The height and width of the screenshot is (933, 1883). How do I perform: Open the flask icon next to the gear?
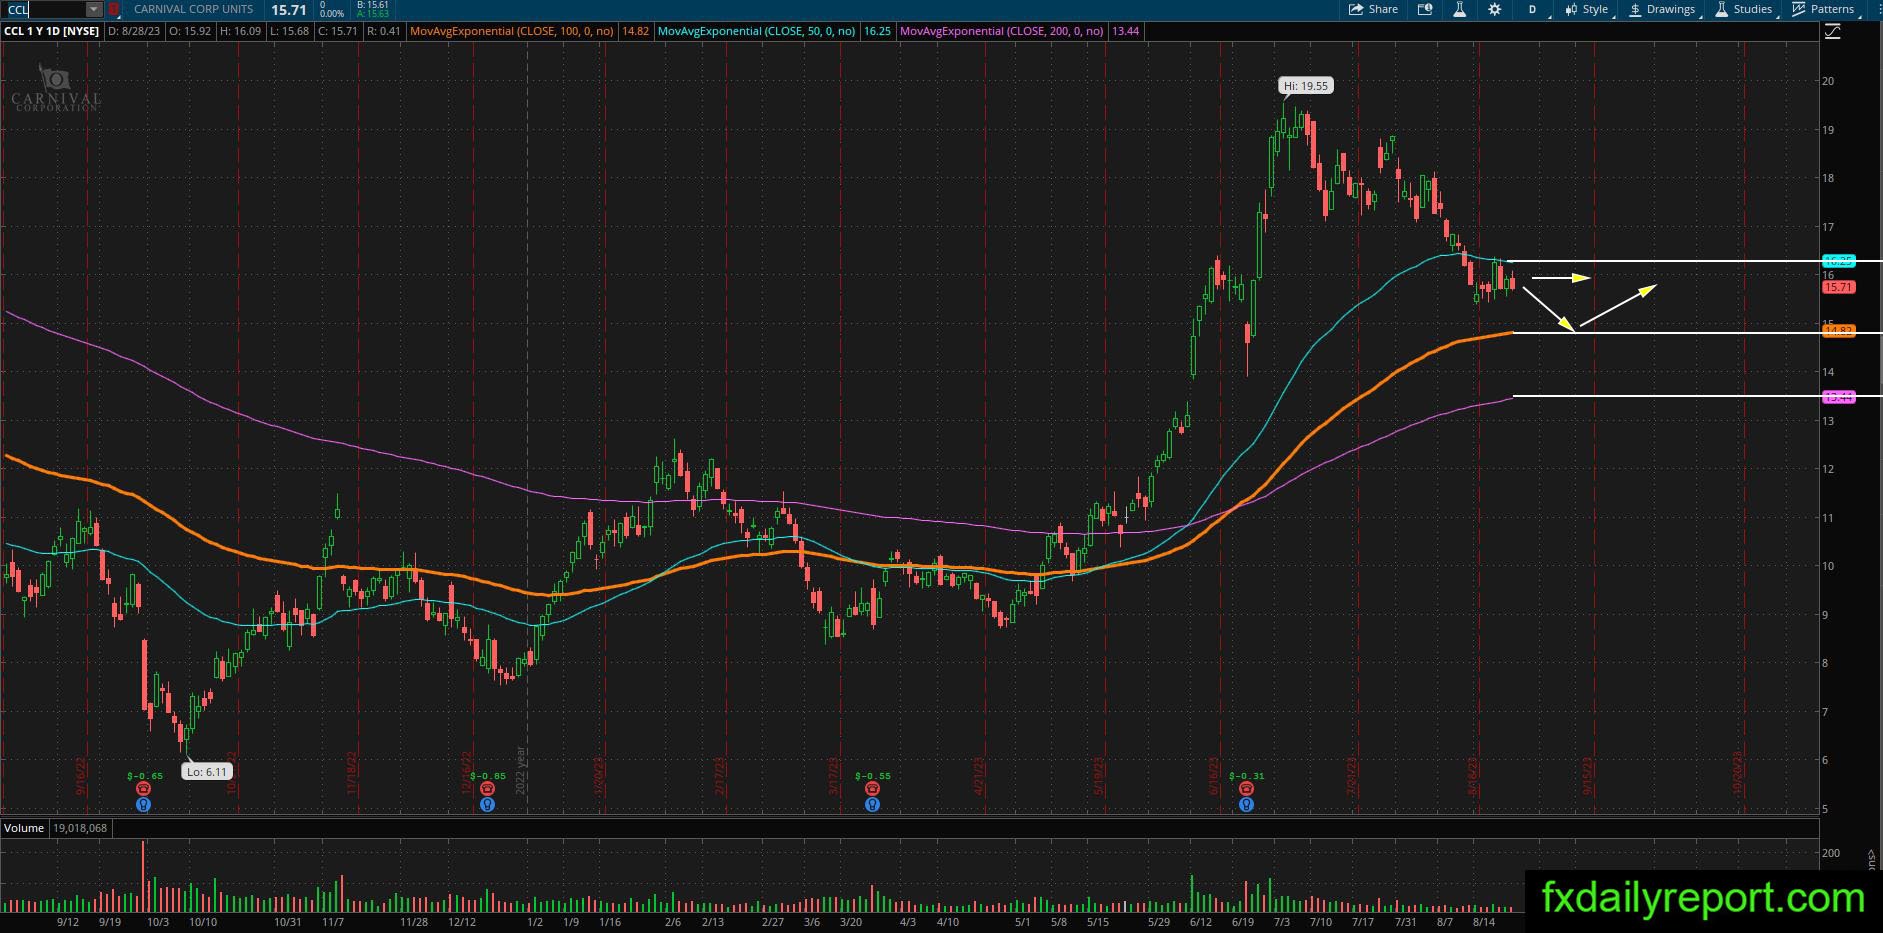tap(1460, 10)
